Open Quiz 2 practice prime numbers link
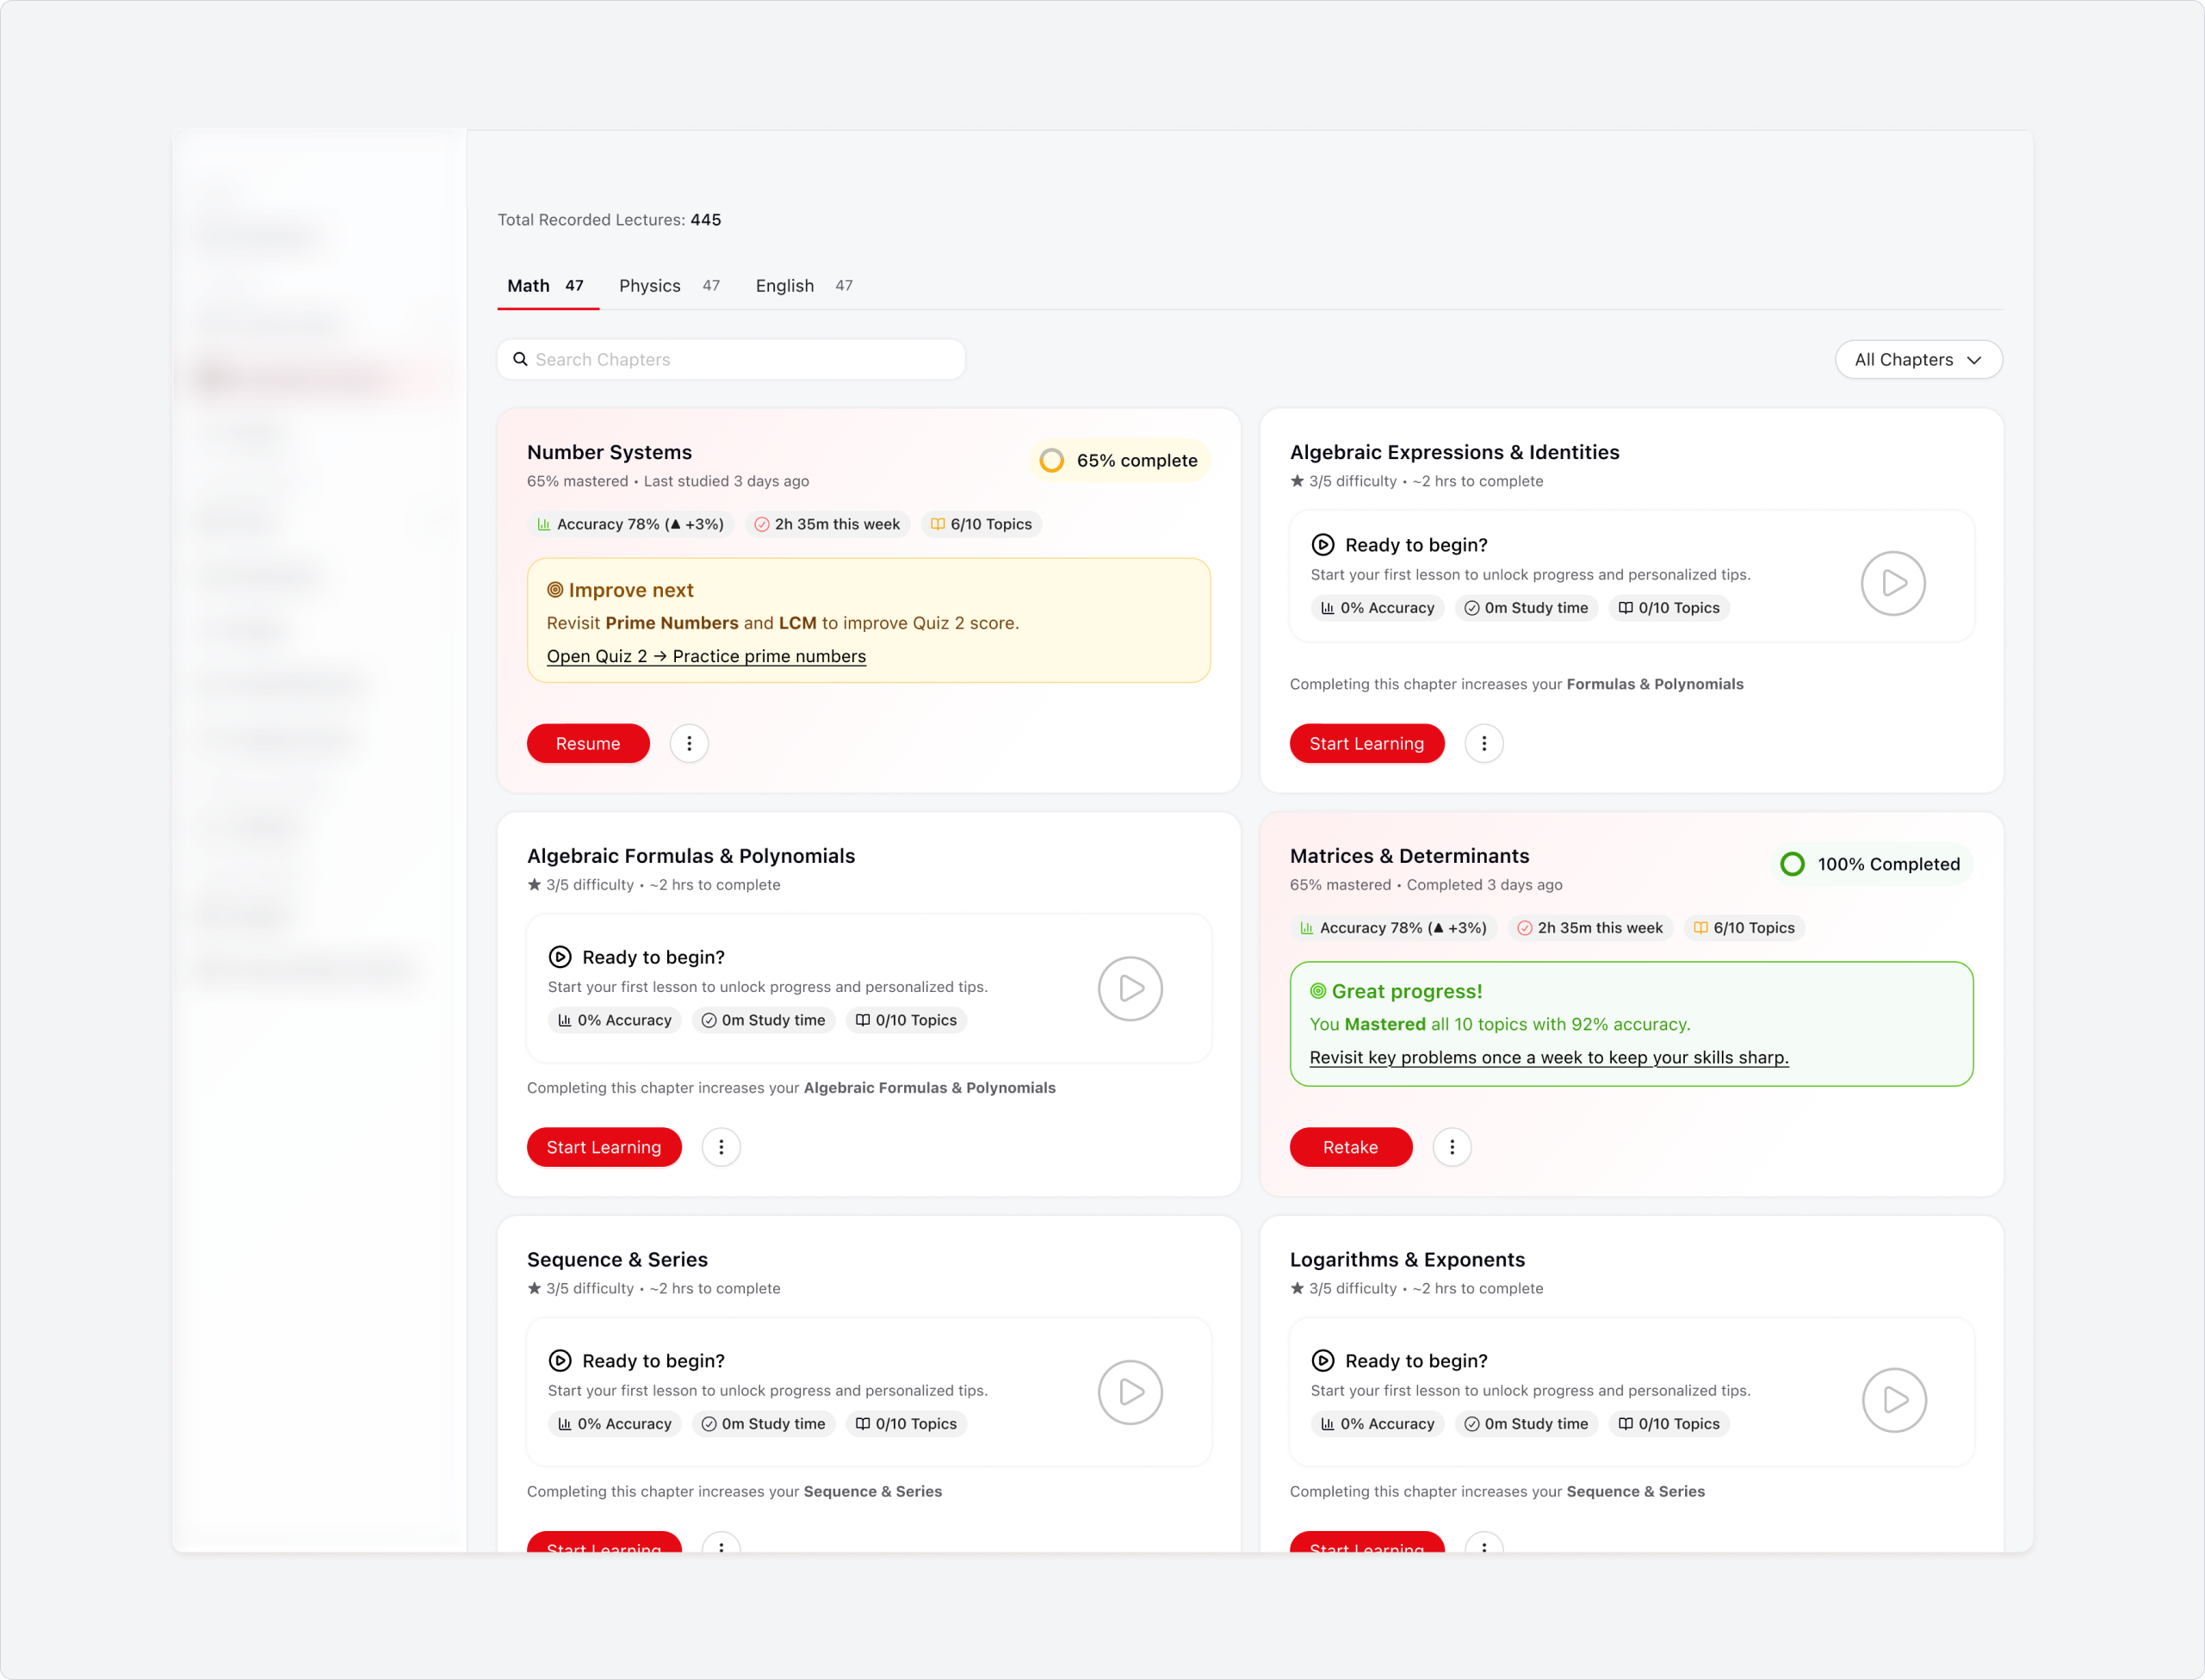Viewport: 2205px width, 1680px height. (706, 656)
